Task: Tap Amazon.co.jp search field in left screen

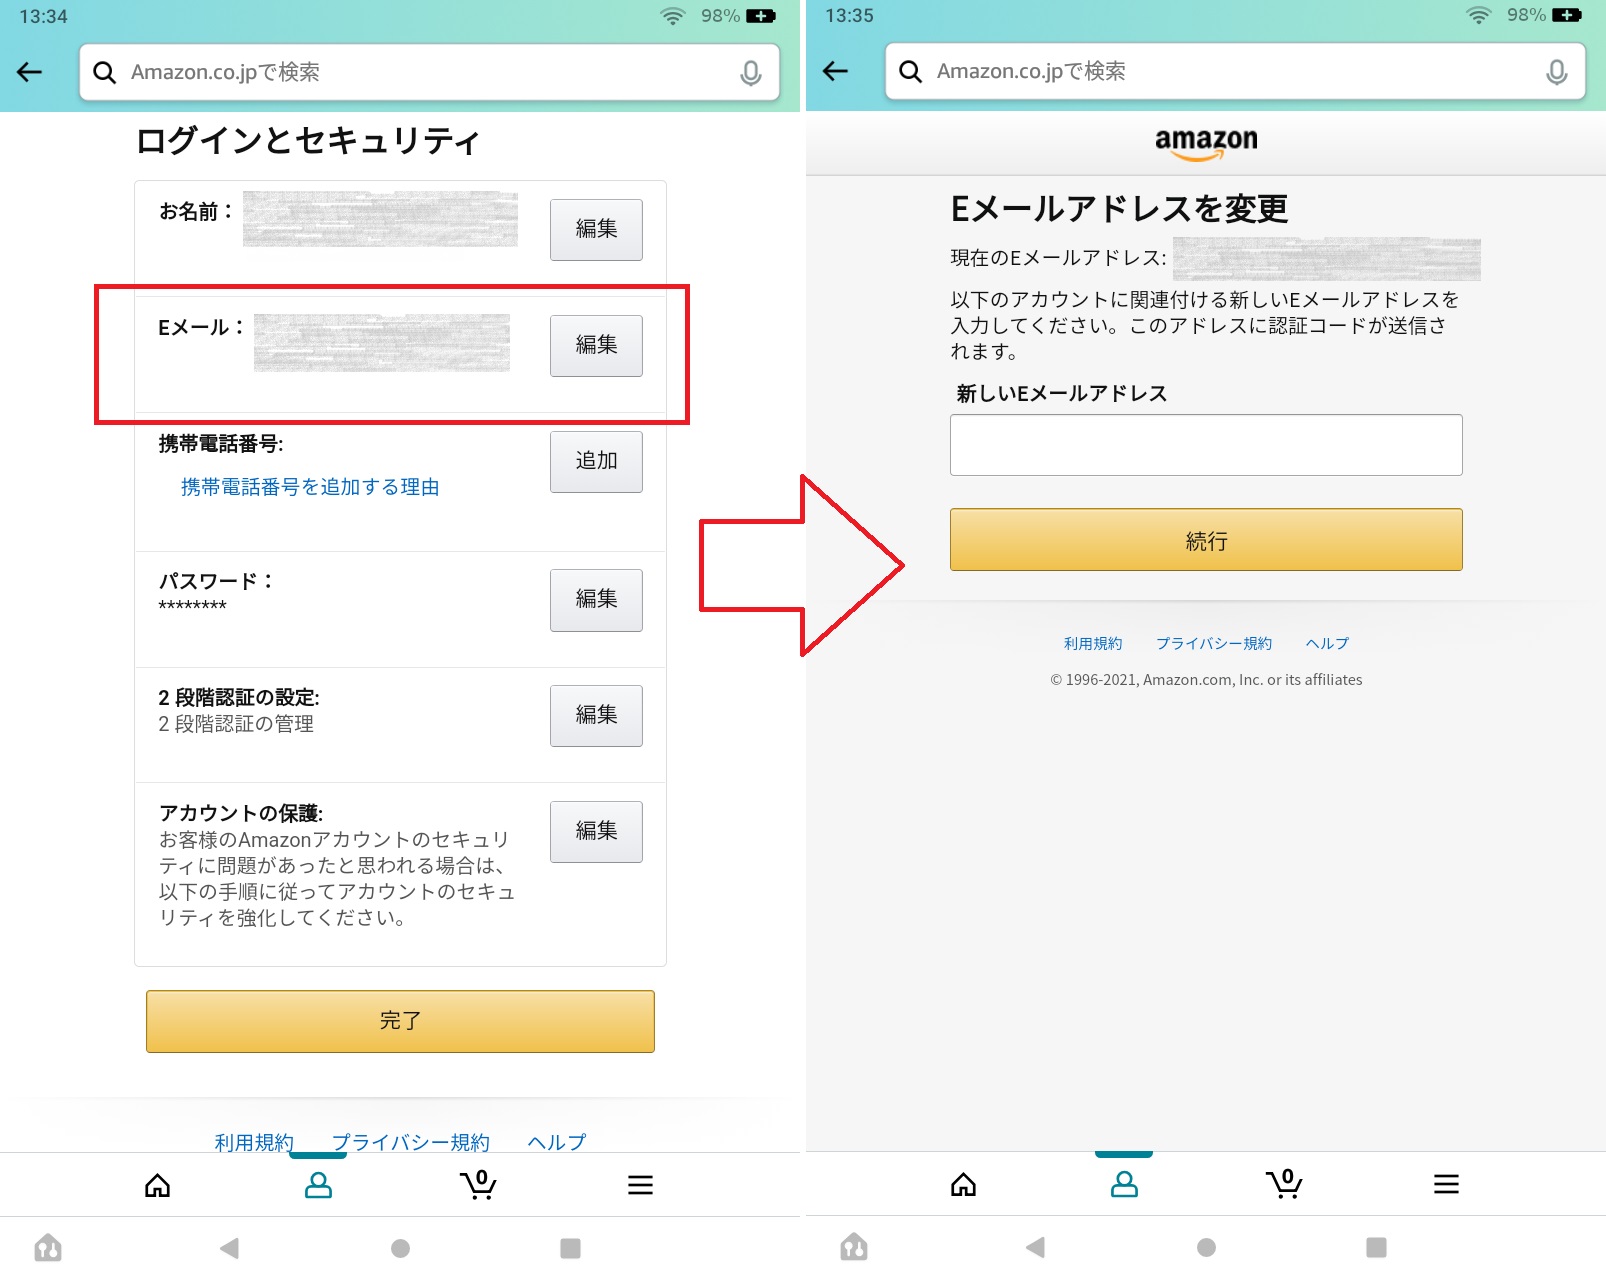Action: tap(429, 72)
